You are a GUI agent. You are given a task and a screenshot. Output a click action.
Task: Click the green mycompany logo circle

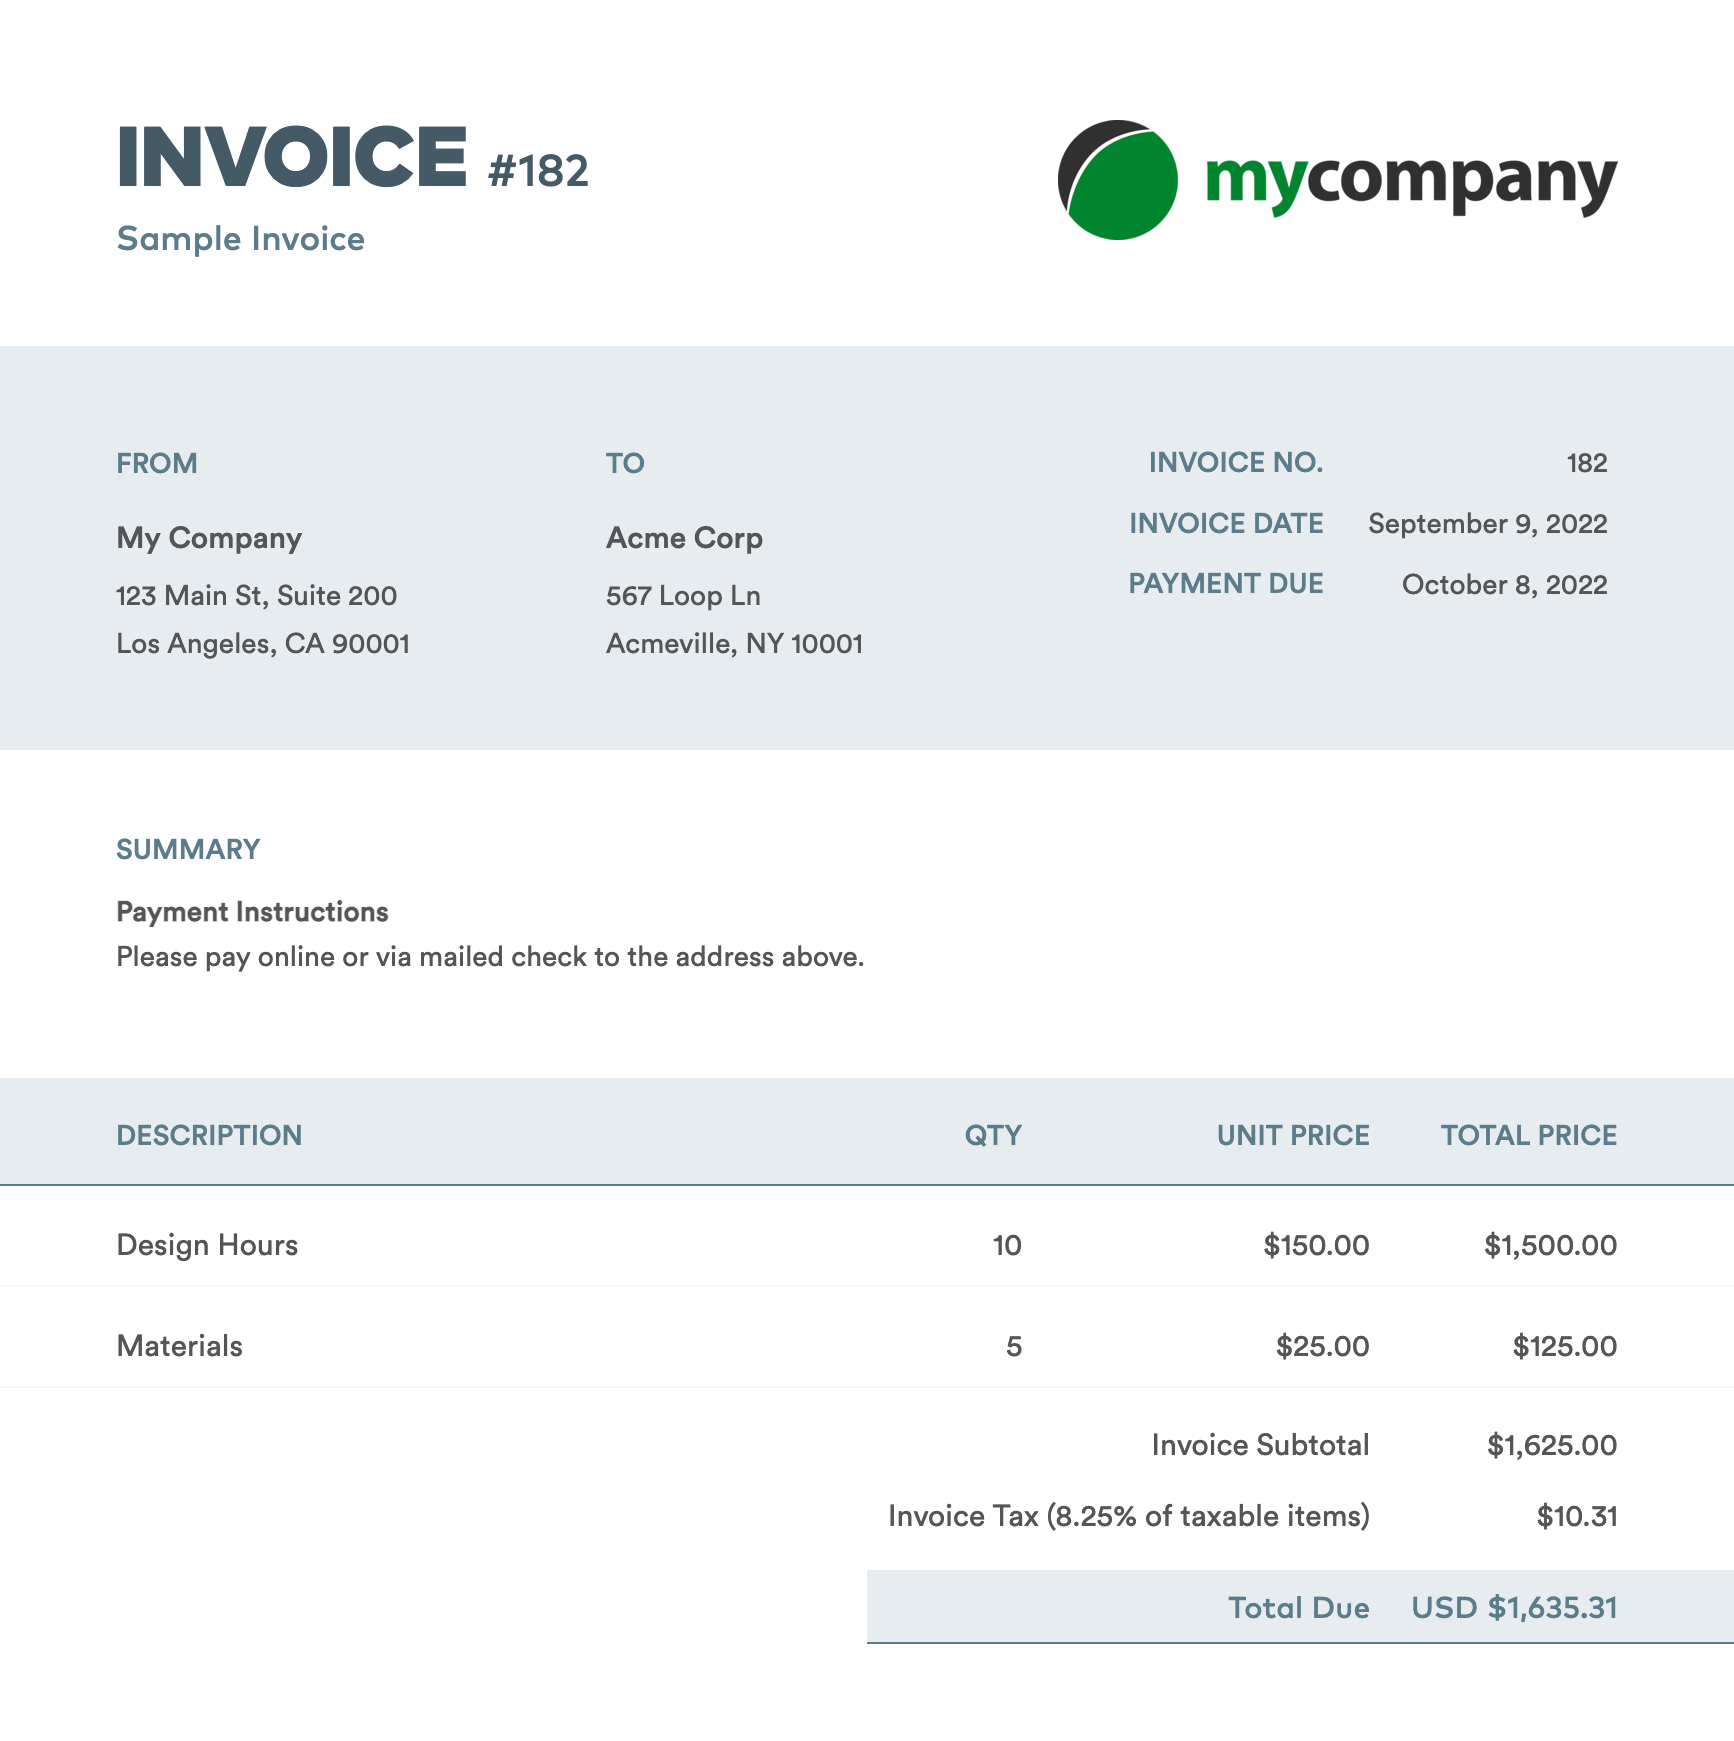point(1118,181)
